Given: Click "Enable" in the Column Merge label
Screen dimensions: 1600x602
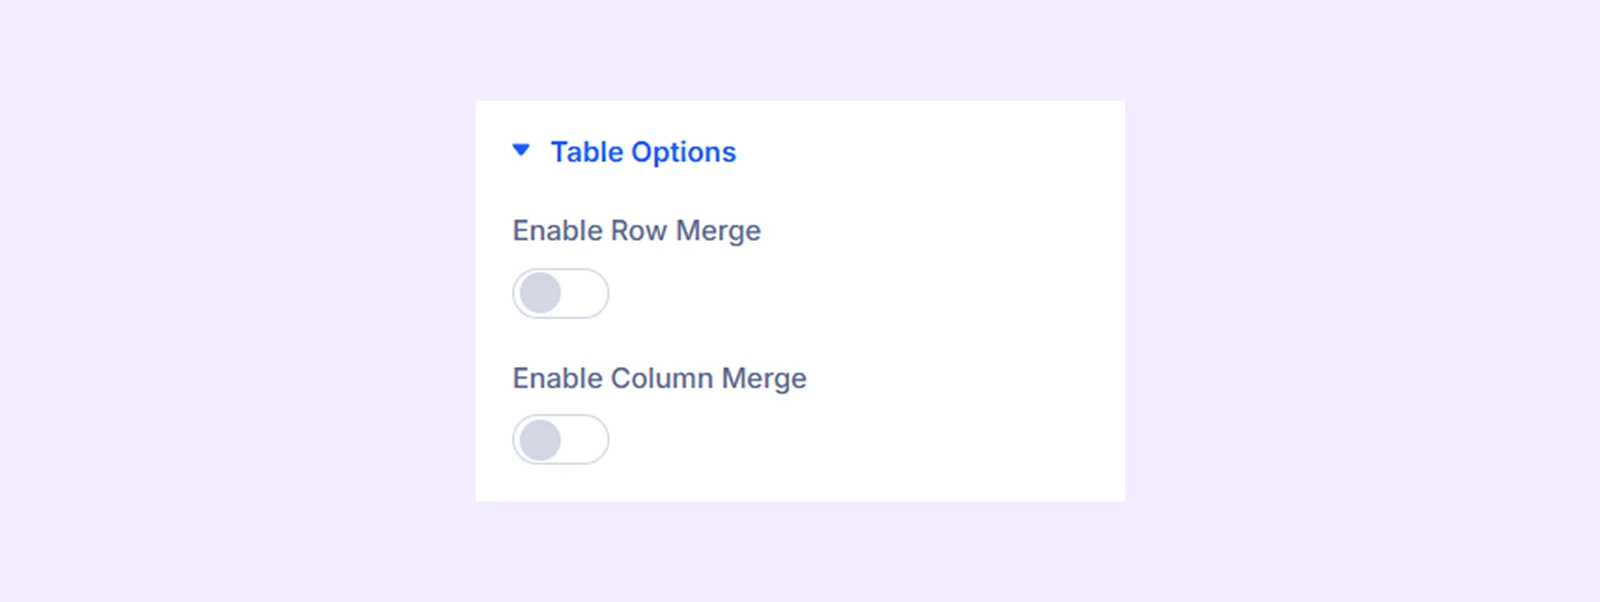Looking at the screenshot, I should (x=558, y=379).
